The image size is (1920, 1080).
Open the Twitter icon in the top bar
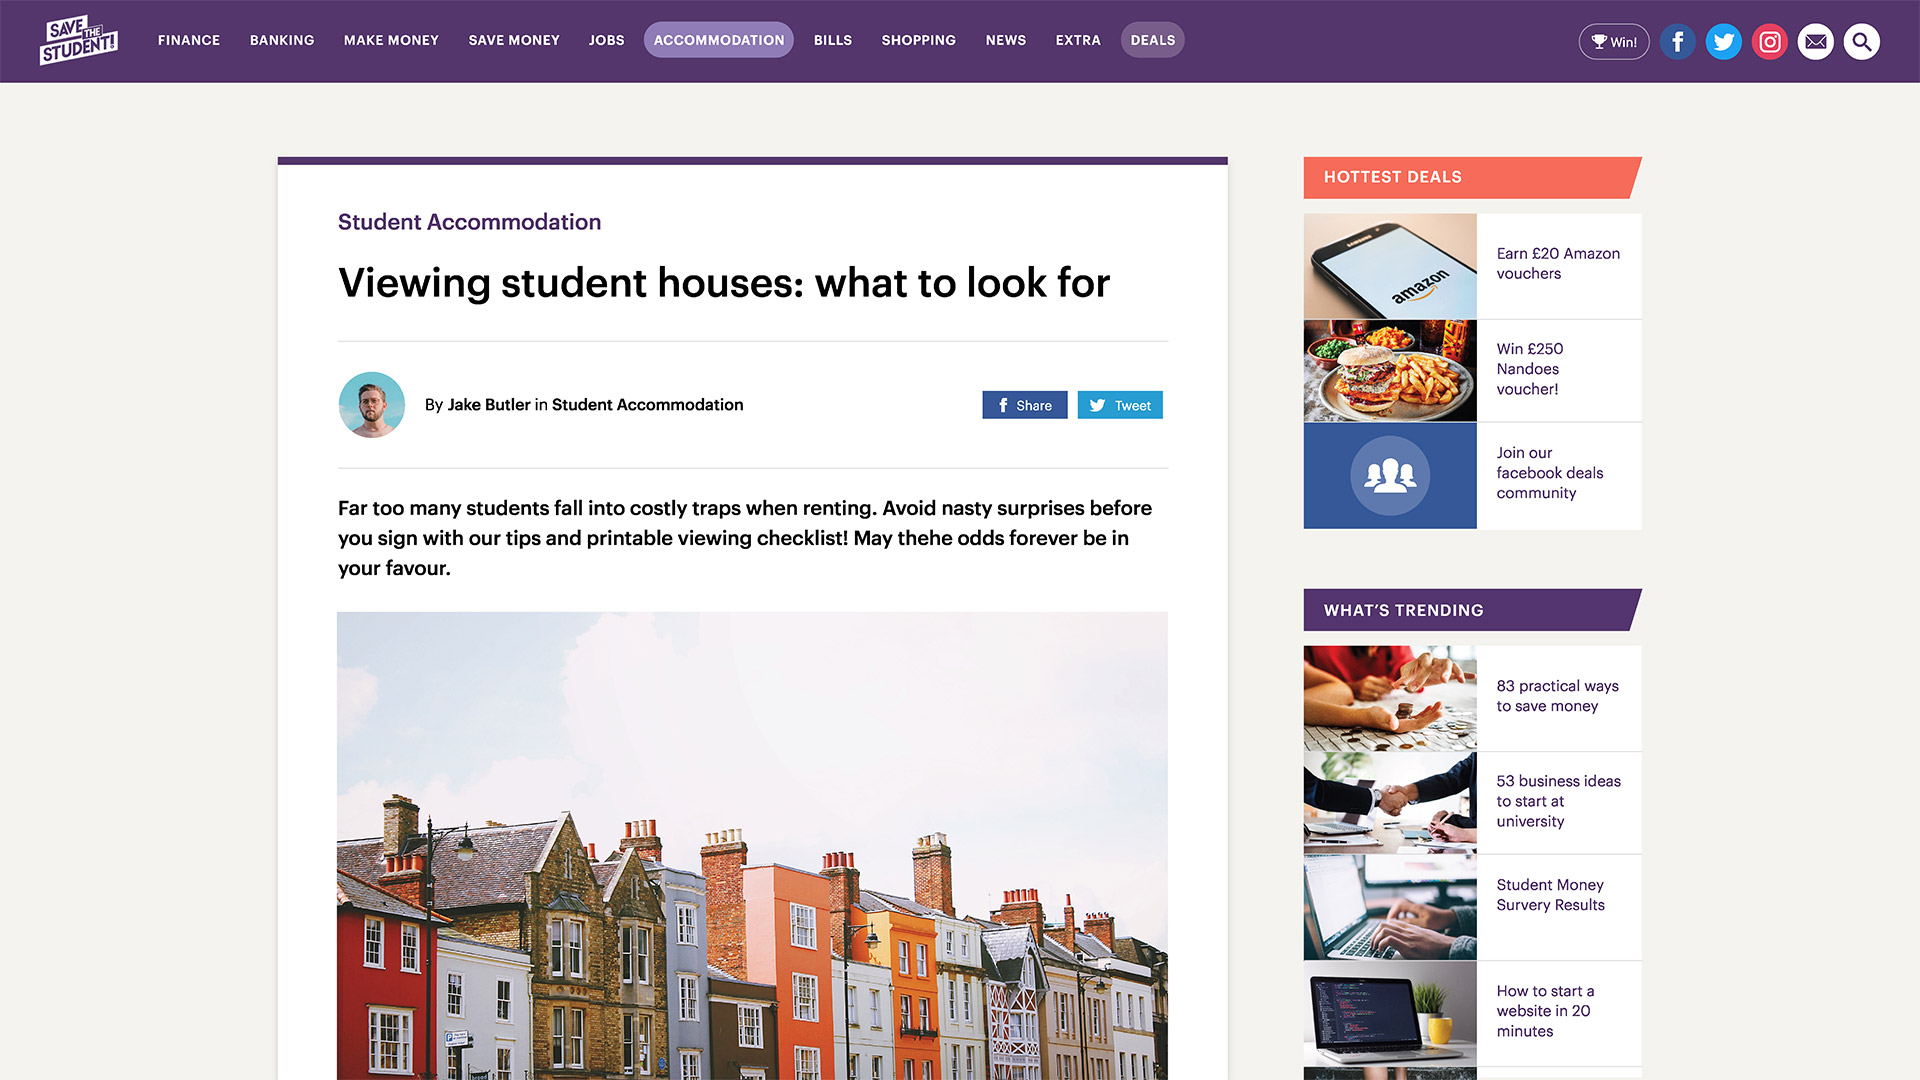point(1723,41)
